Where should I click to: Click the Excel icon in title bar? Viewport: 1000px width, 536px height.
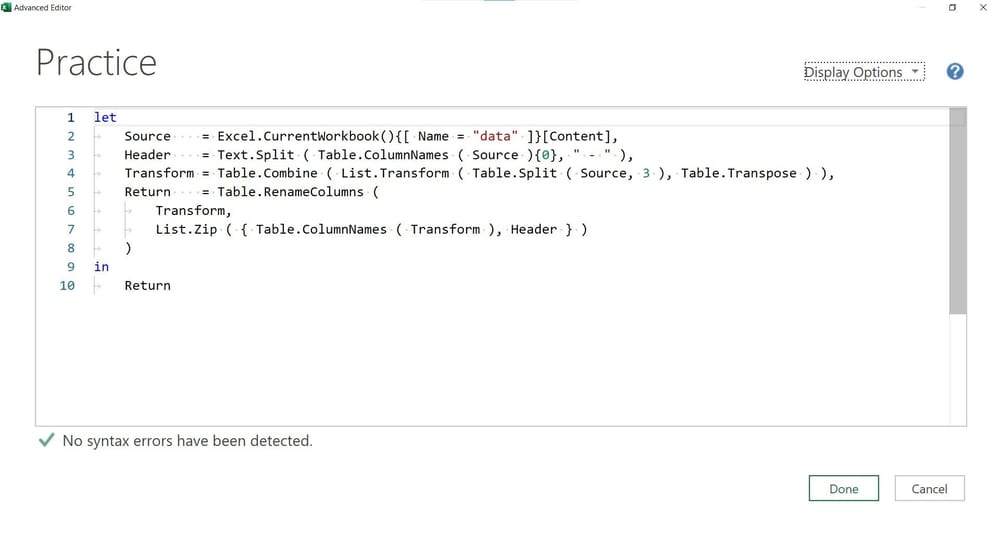(6, 7)
